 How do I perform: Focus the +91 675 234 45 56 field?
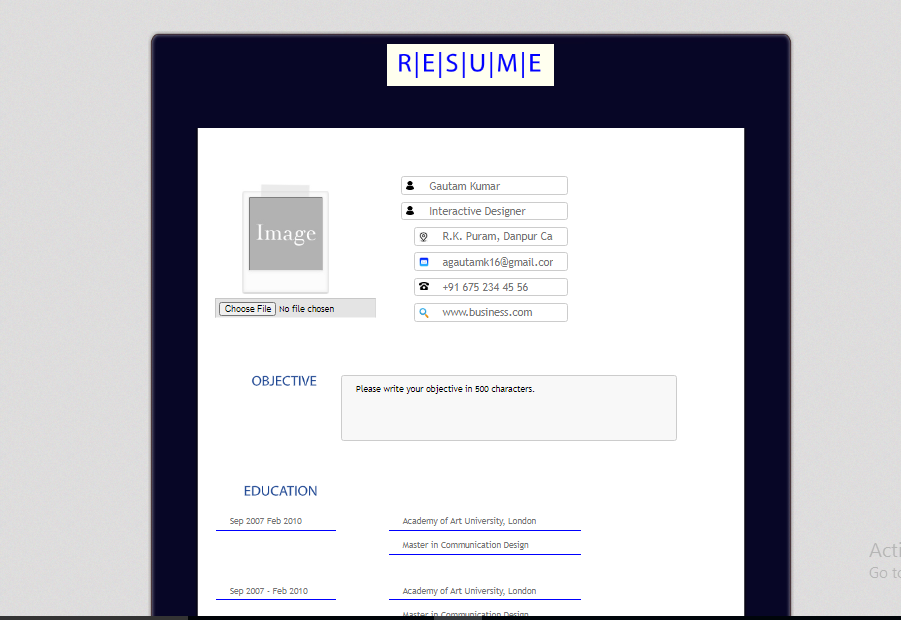[491, 287]
